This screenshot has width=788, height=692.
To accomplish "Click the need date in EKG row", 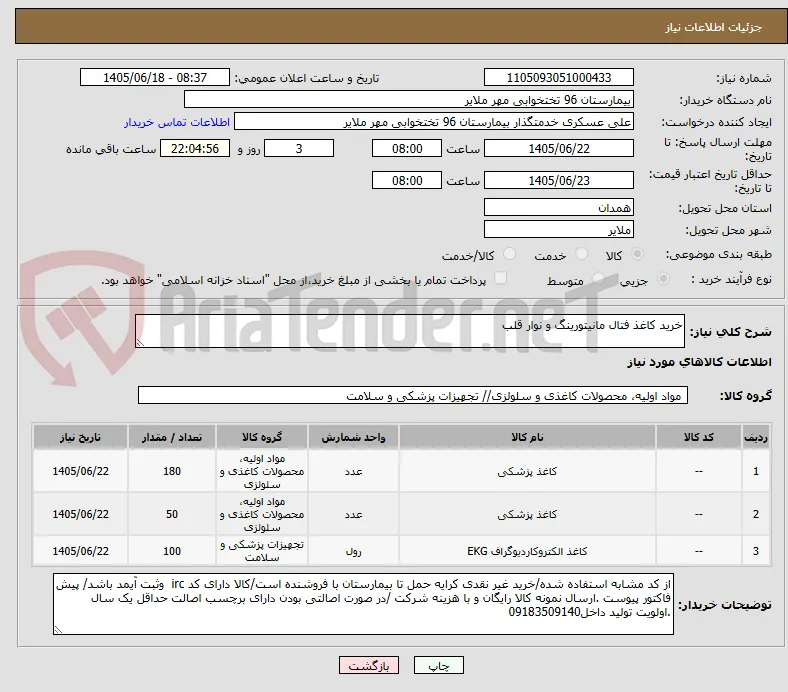I will pyautogui.click(x=80, y=551).
